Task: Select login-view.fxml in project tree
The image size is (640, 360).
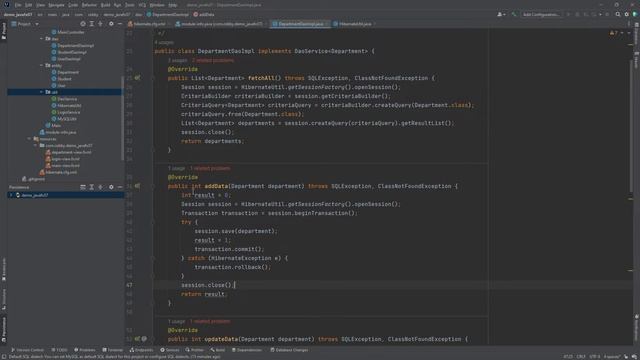Action: 62,159
